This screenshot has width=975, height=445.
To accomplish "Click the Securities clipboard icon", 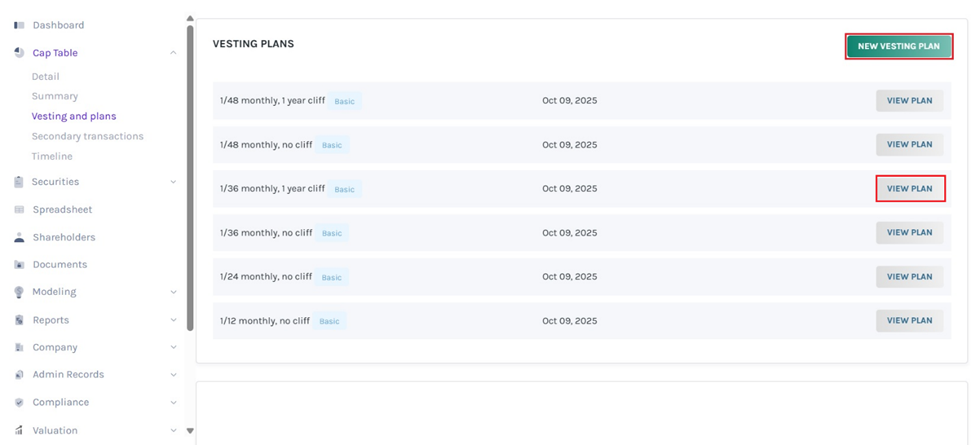I will point(19,182).
